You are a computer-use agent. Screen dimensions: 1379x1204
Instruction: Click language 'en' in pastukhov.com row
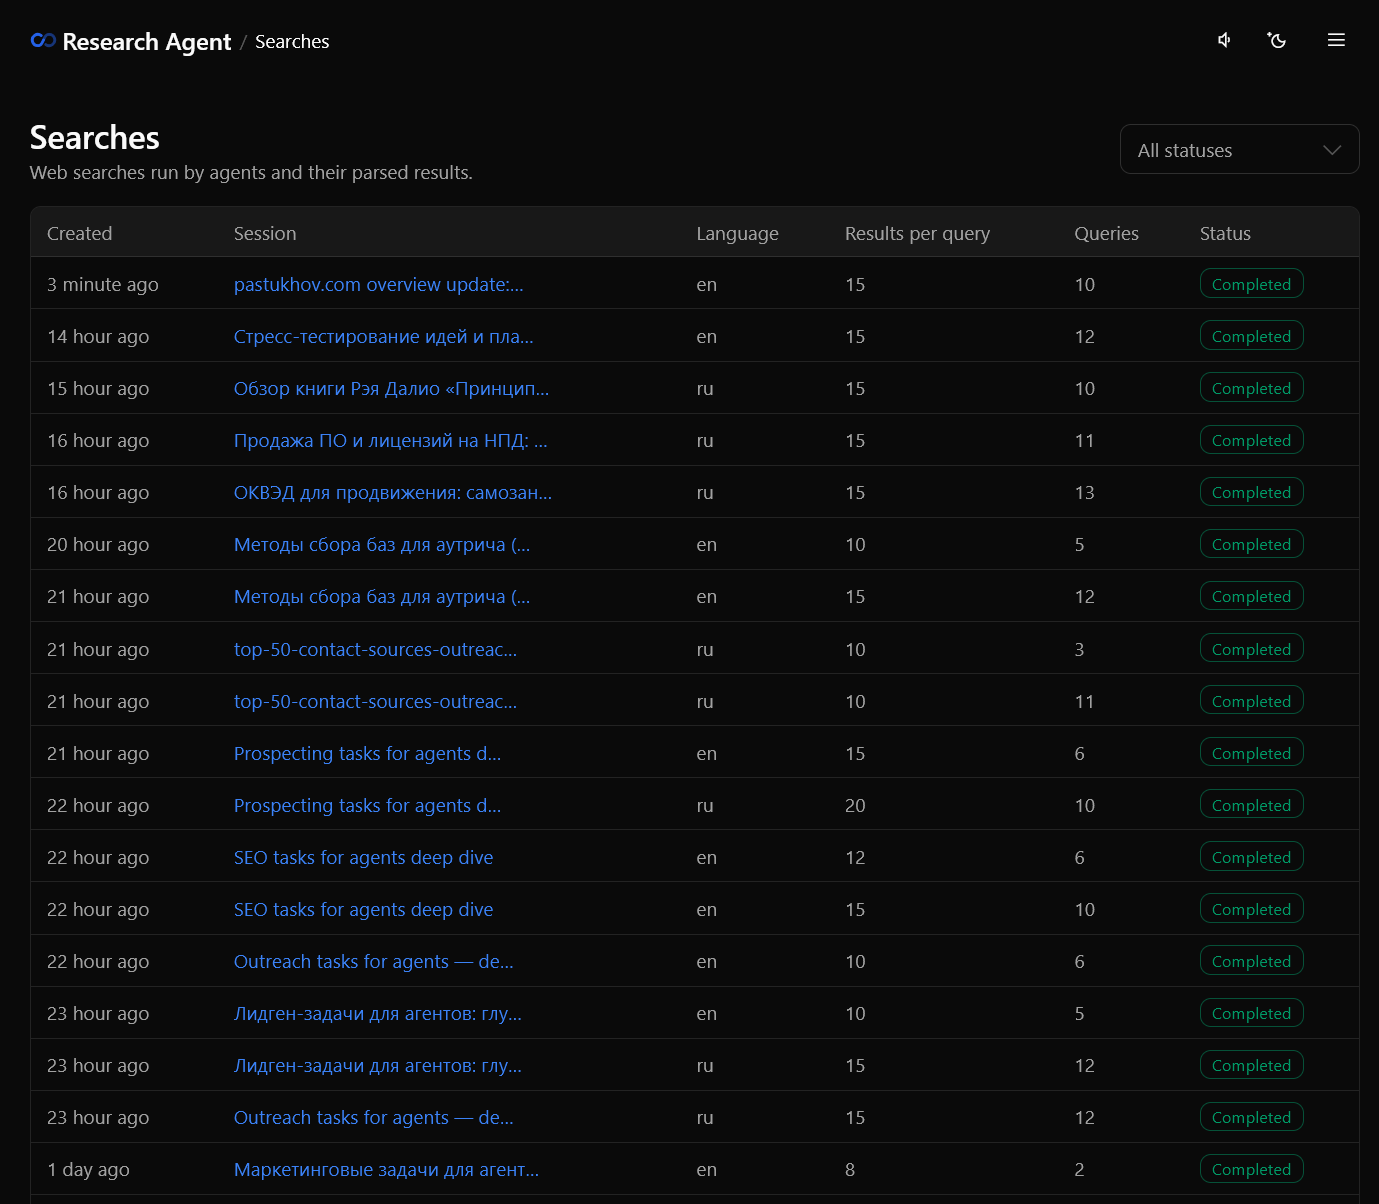click(707, 285)
